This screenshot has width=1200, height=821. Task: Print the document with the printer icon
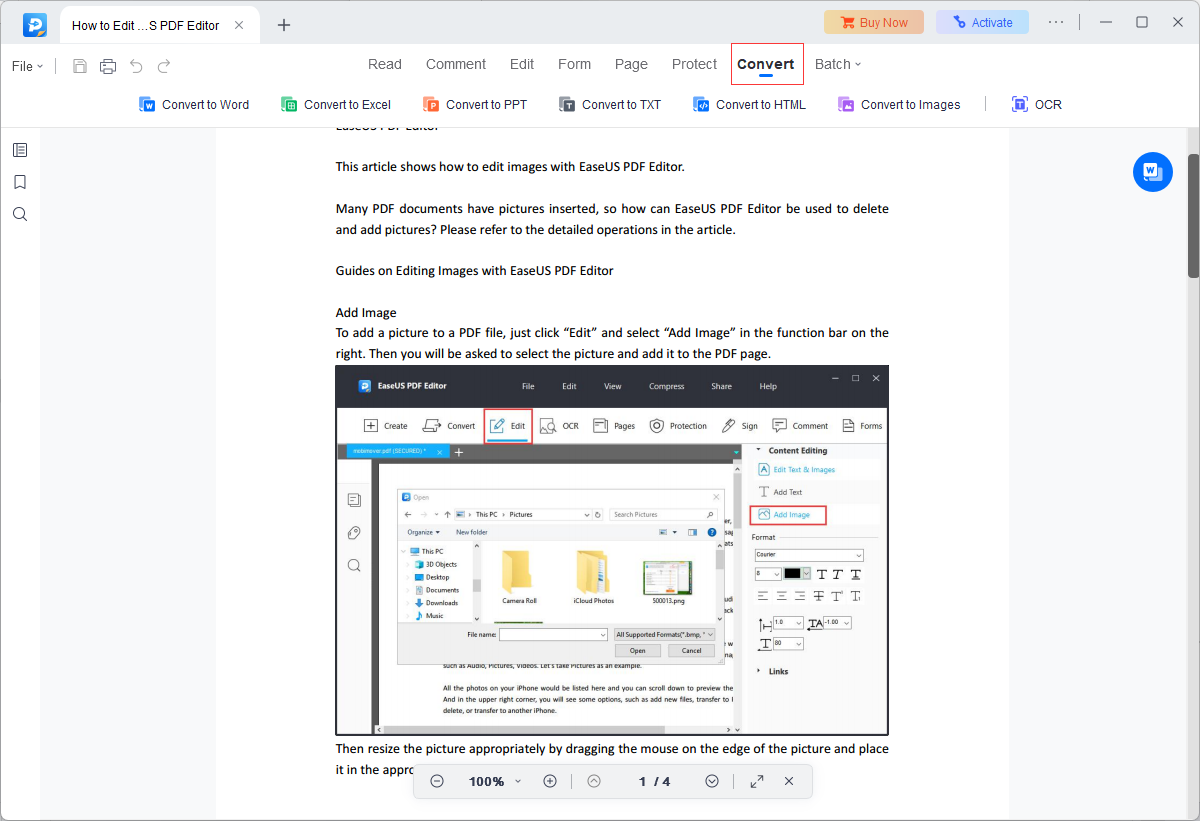(x=108, y=66)
